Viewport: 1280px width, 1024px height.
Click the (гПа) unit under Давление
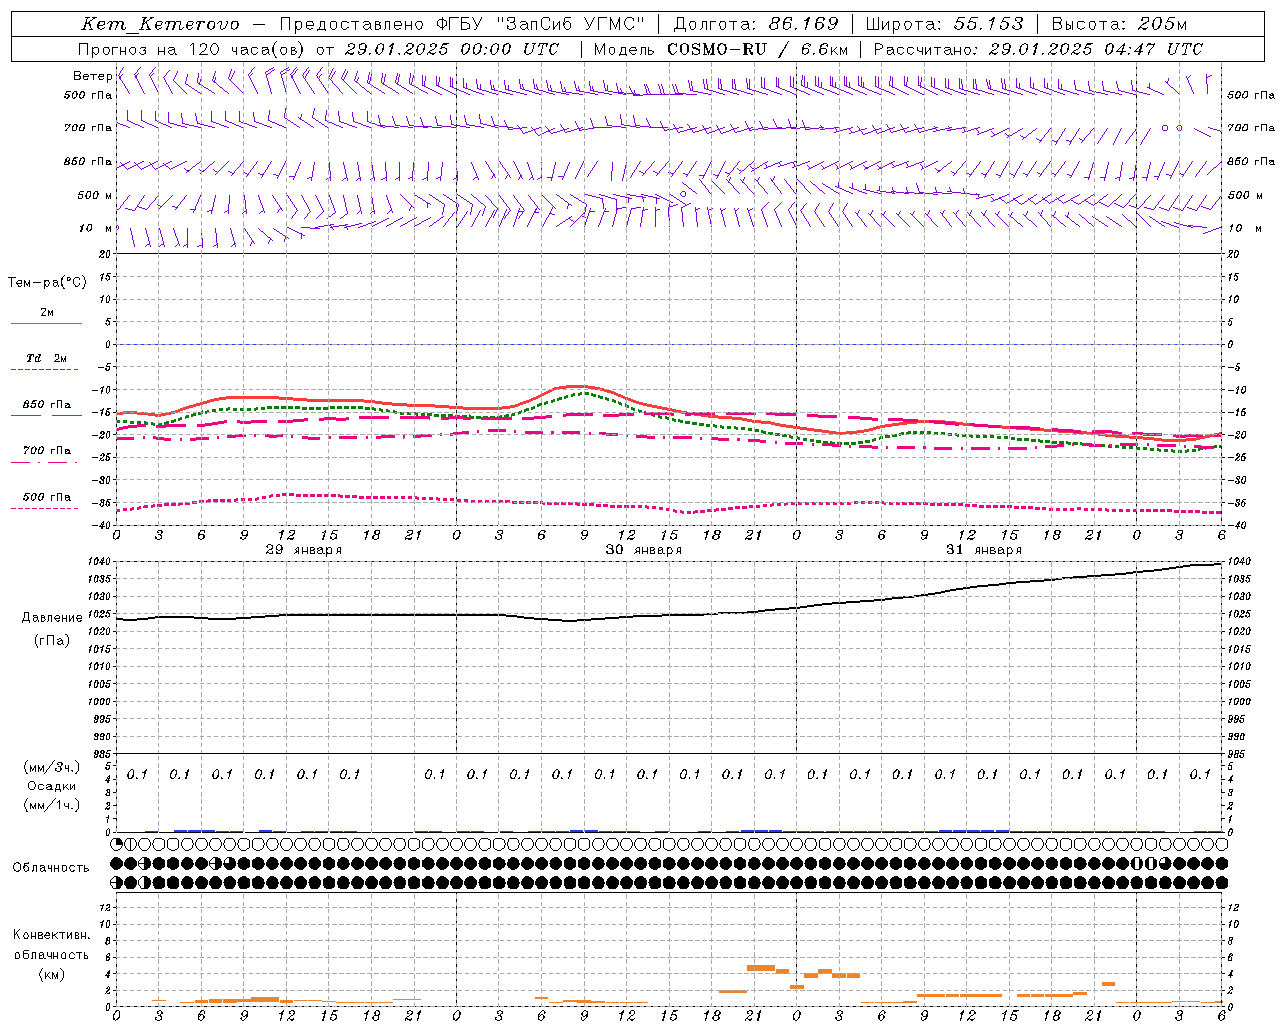[x=52, y=640]
